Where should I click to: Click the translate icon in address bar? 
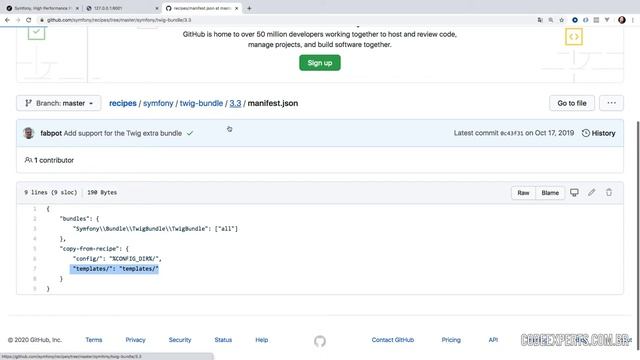(x=540, y=20)
